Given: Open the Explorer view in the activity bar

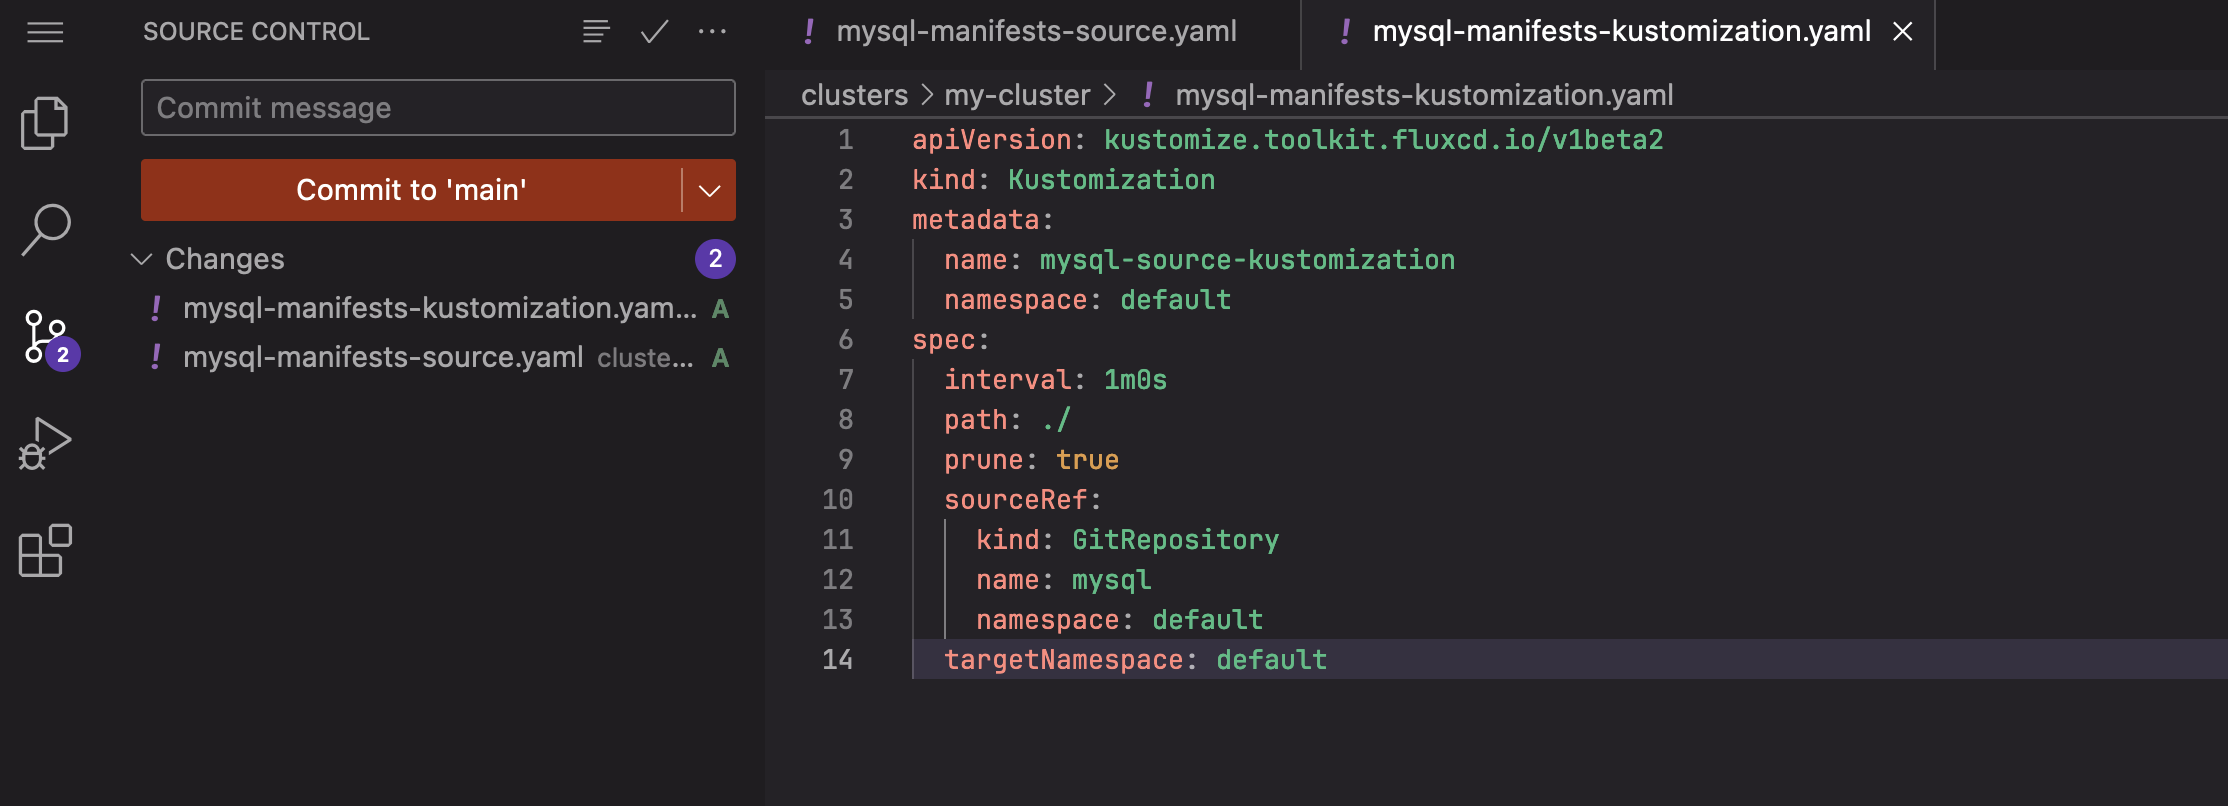Looking at the screenshot, I should pos(45,123).
